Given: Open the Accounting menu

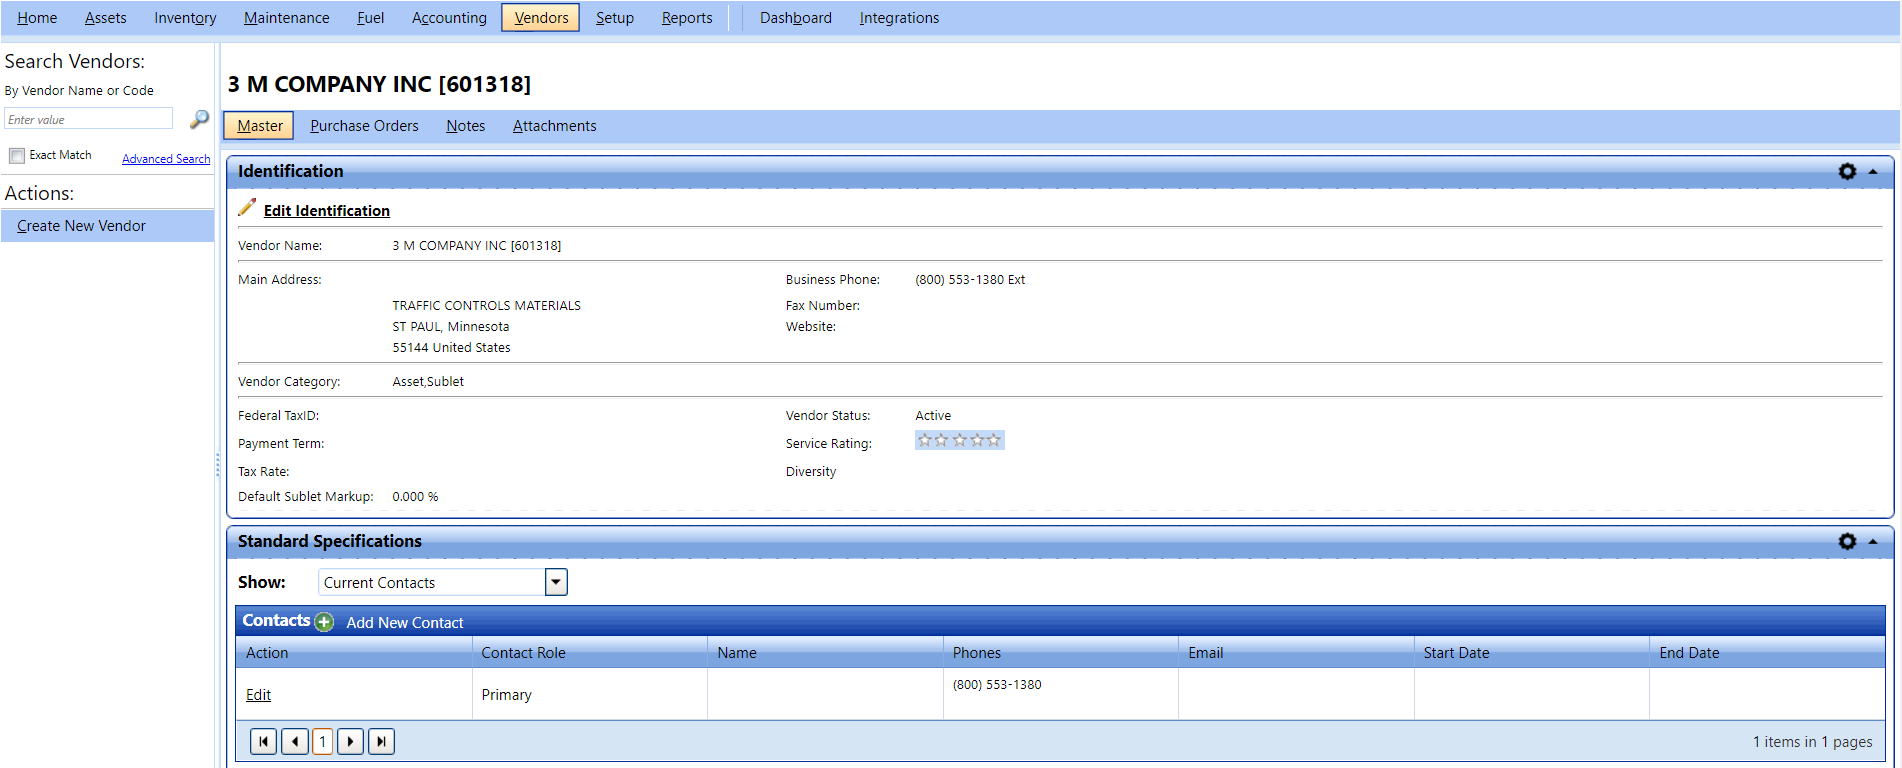Looking at the screenshot, I should coord(449,18).
